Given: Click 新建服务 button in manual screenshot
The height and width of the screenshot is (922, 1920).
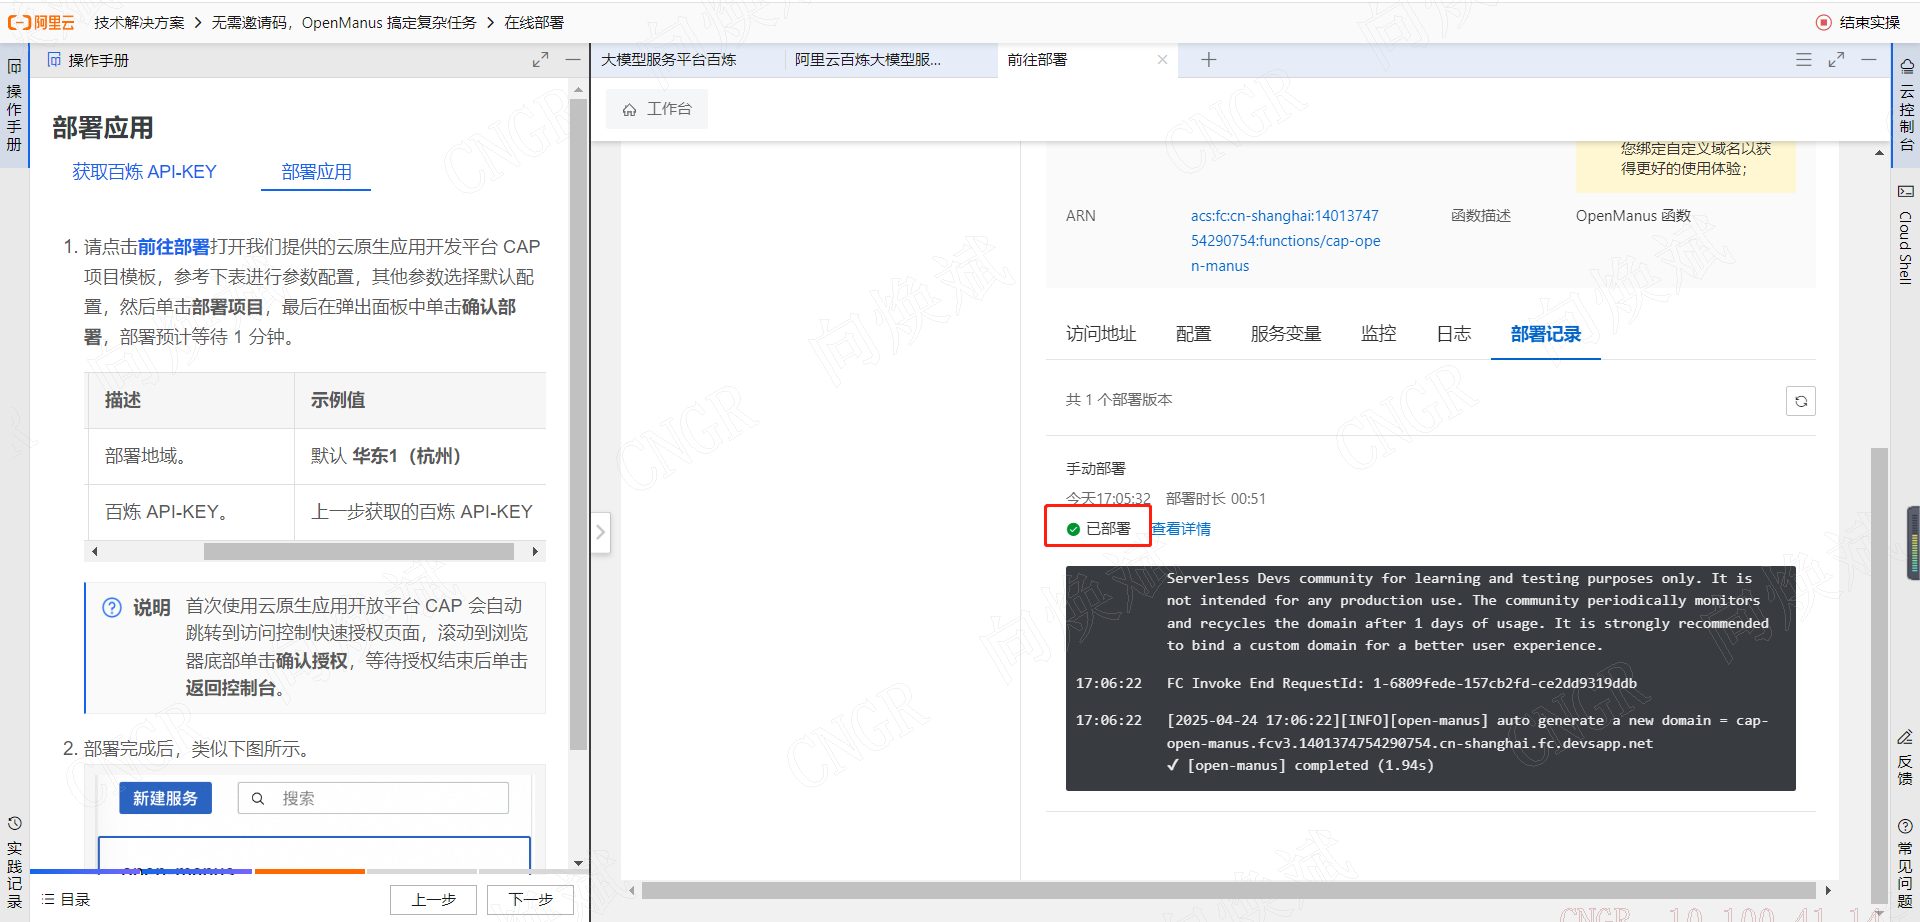Looking at the screenshot, I should pos(165,798).
